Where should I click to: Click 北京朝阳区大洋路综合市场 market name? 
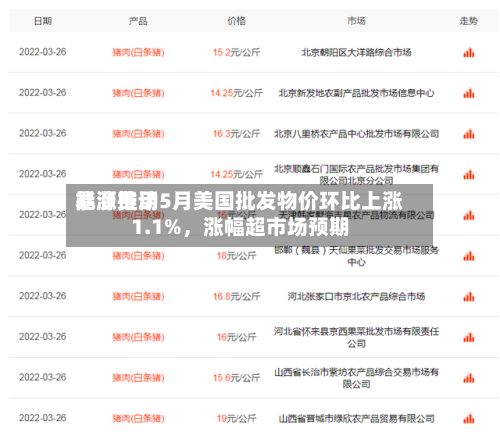click(x=356, y=52)
